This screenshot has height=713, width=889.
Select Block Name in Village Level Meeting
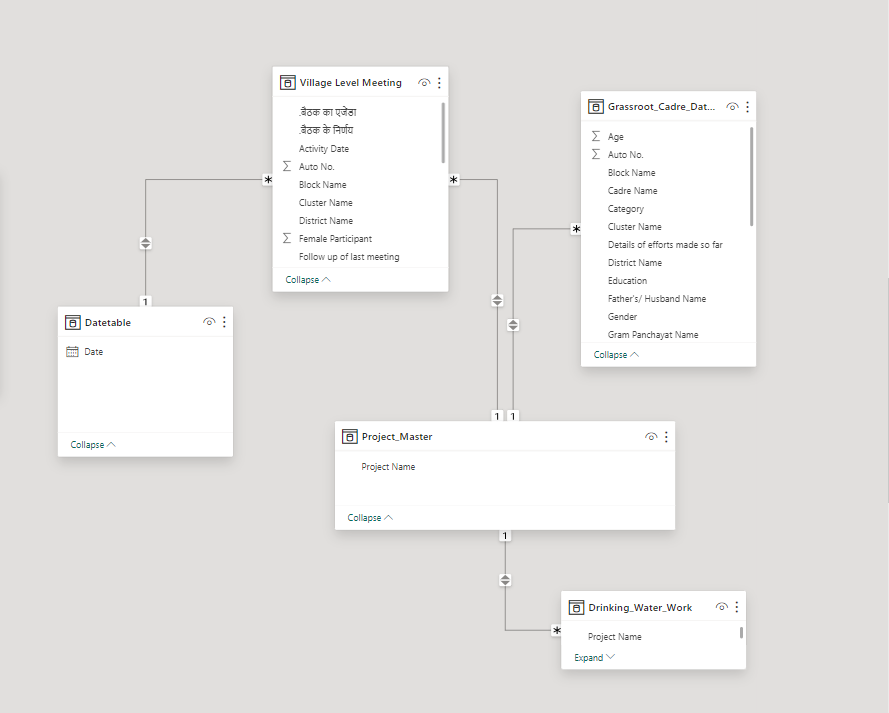(x=323, y=184)
